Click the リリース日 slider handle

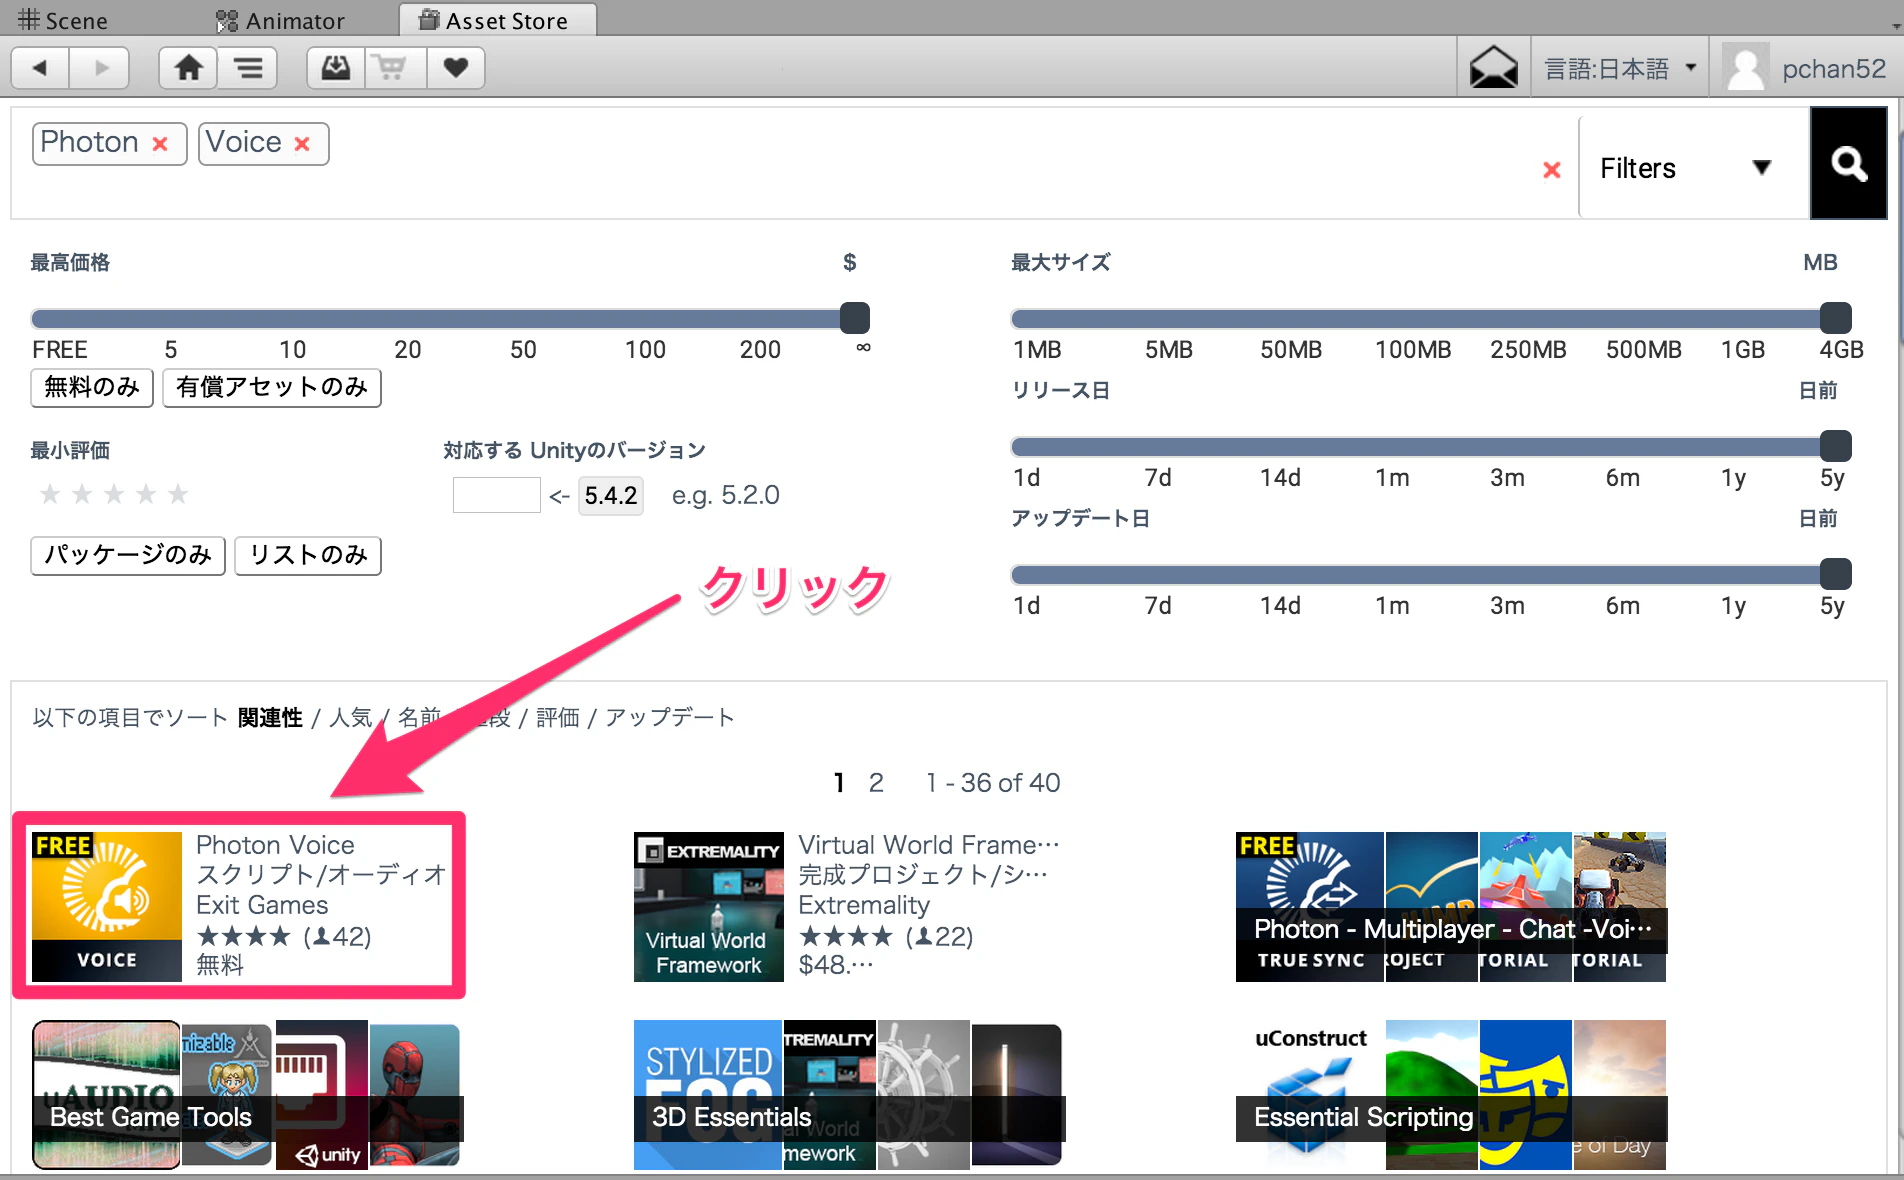click(x=1836, y=446)
